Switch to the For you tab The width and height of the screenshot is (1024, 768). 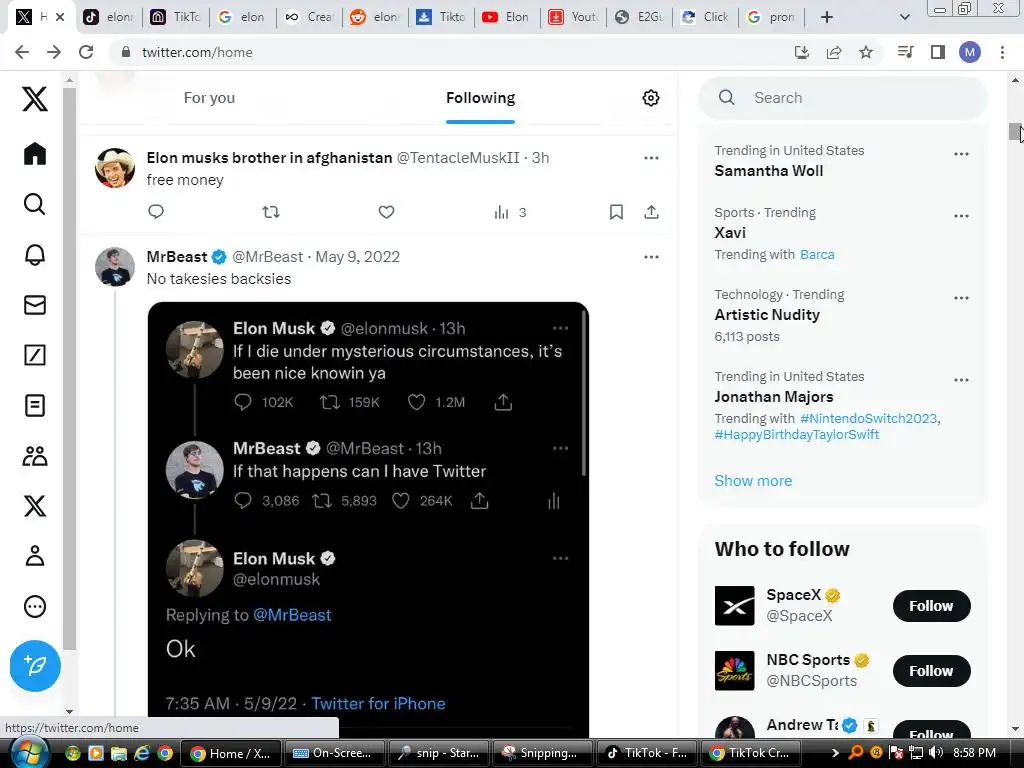coord(209,98)
